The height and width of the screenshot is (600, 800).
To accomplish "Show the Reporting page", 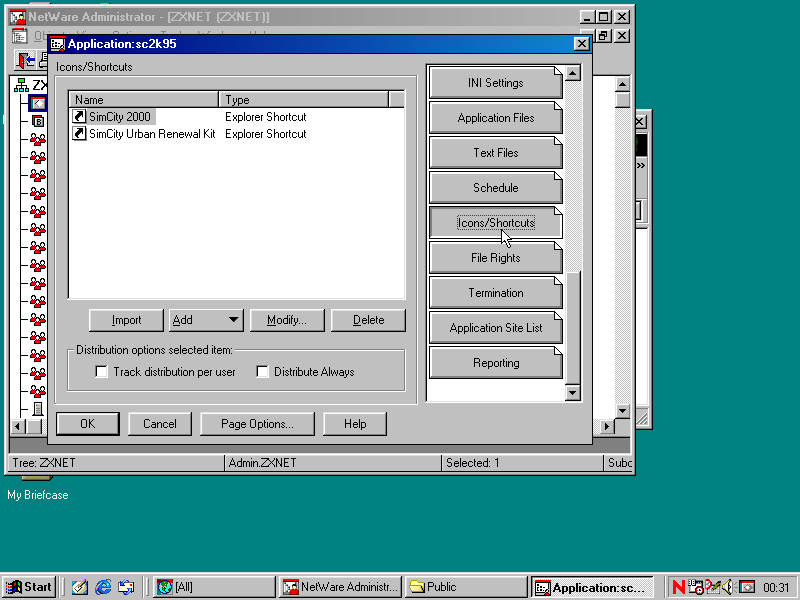I will [495, 363].
